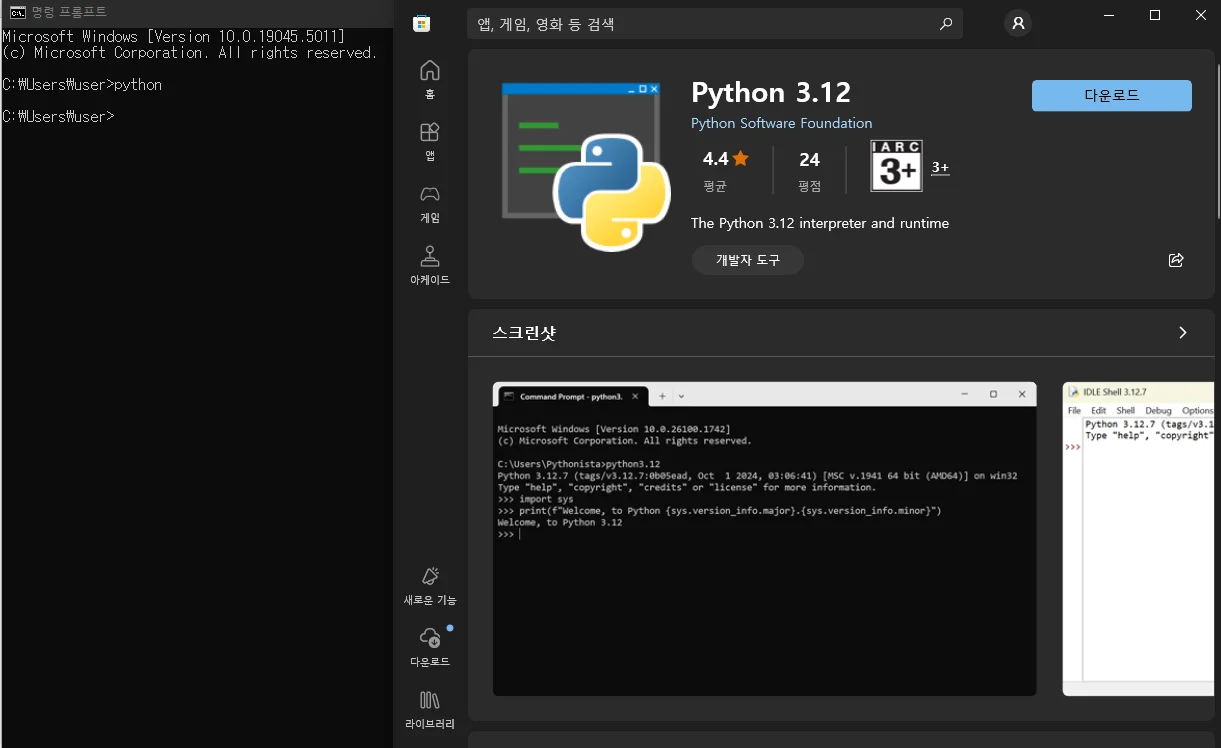The width and height of the screenshot is (1221, 748).
Task: Click the IARC 3+ rating badge
Action: [896, 166]
